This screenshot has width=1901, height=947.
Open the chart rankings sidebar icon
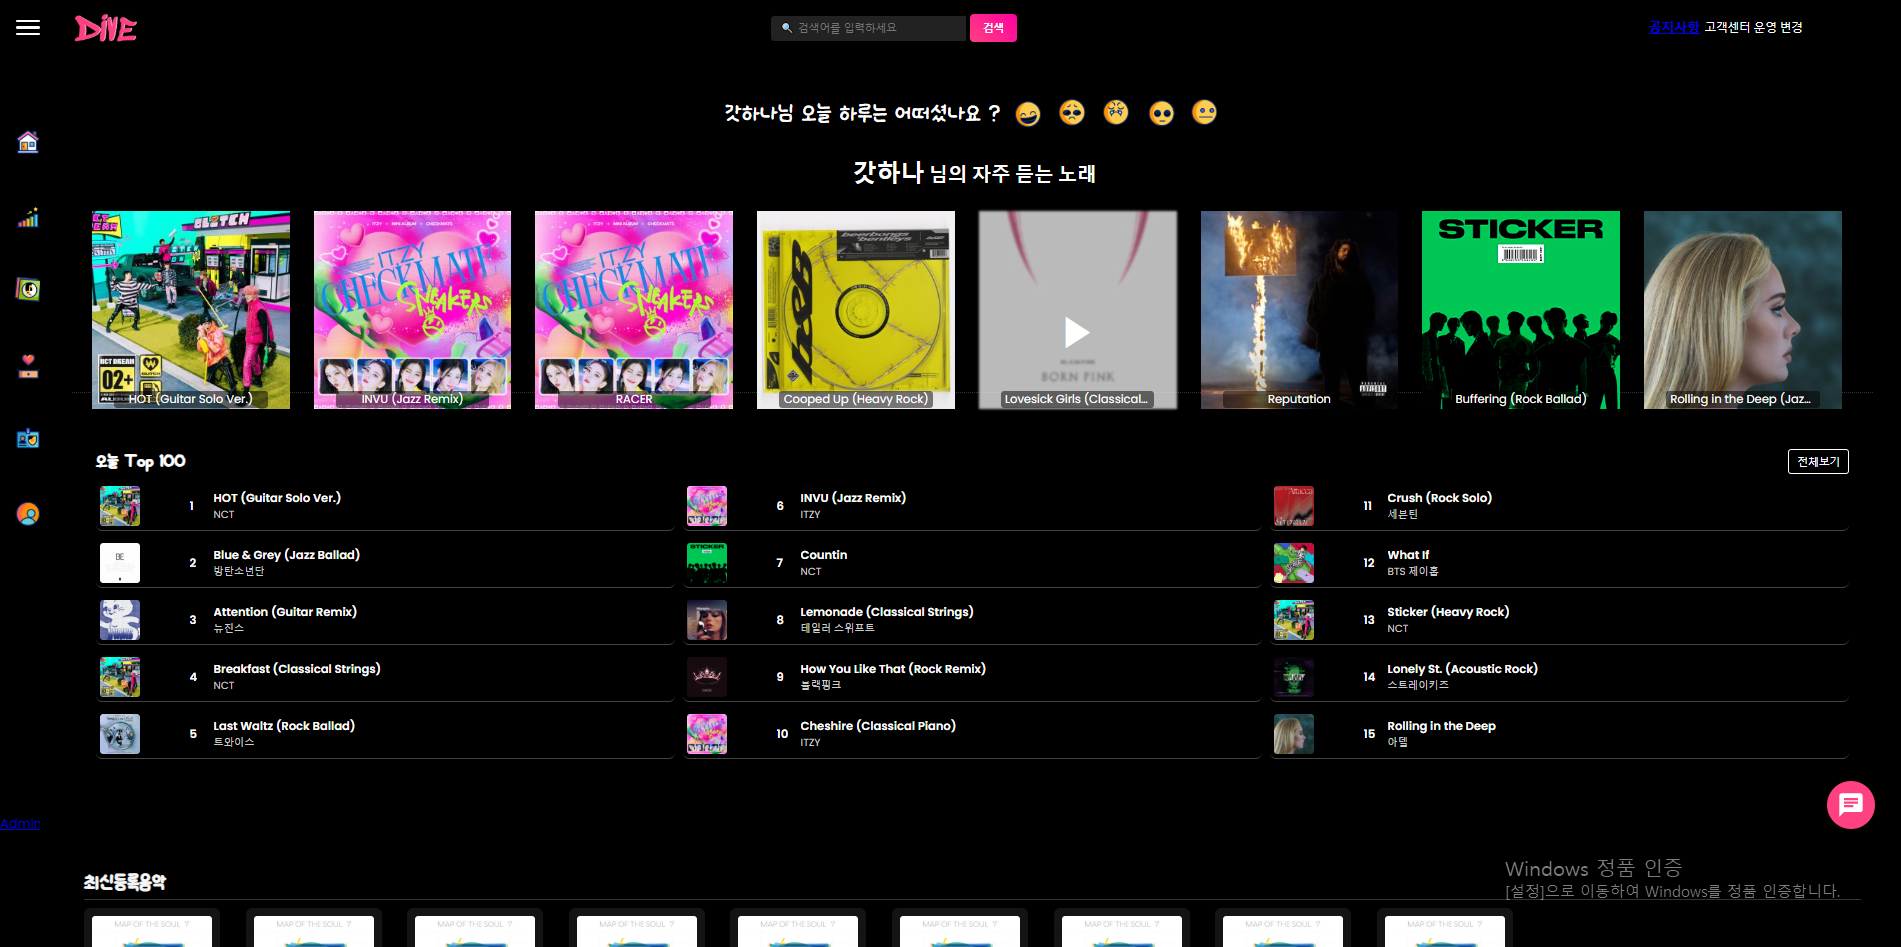(x=28, y=217)
